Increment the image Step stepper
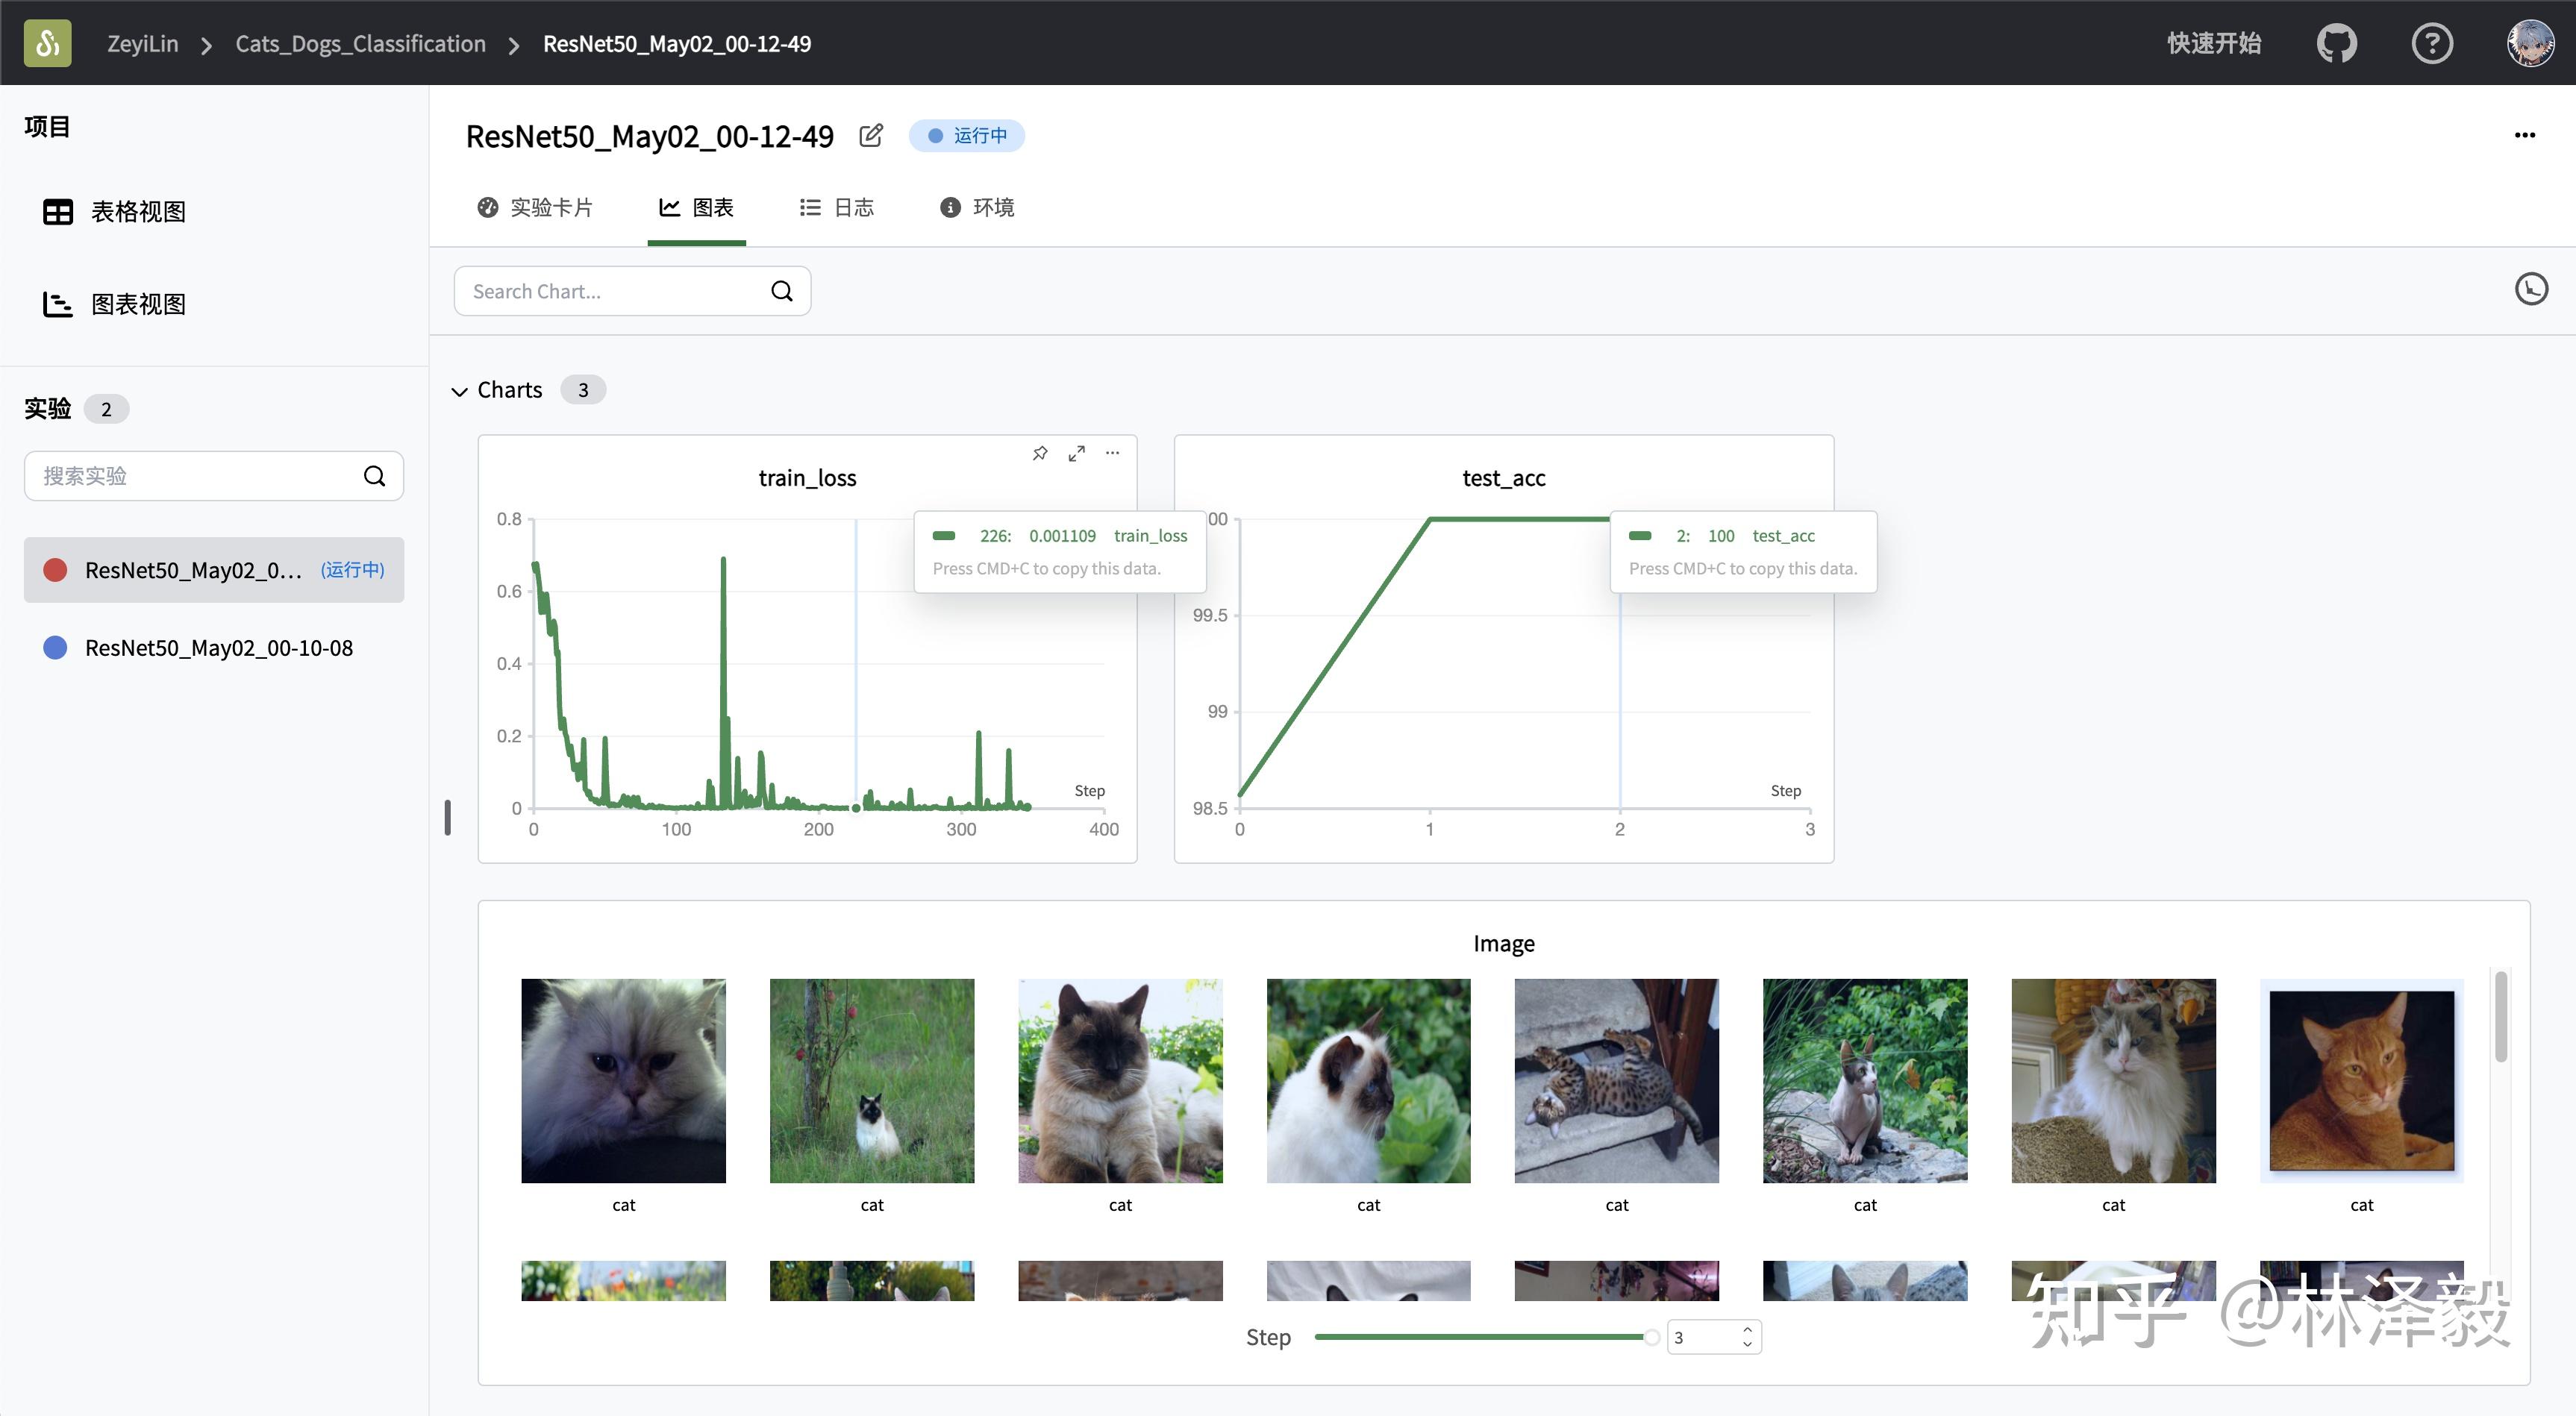 [x=1747, y=1329]
